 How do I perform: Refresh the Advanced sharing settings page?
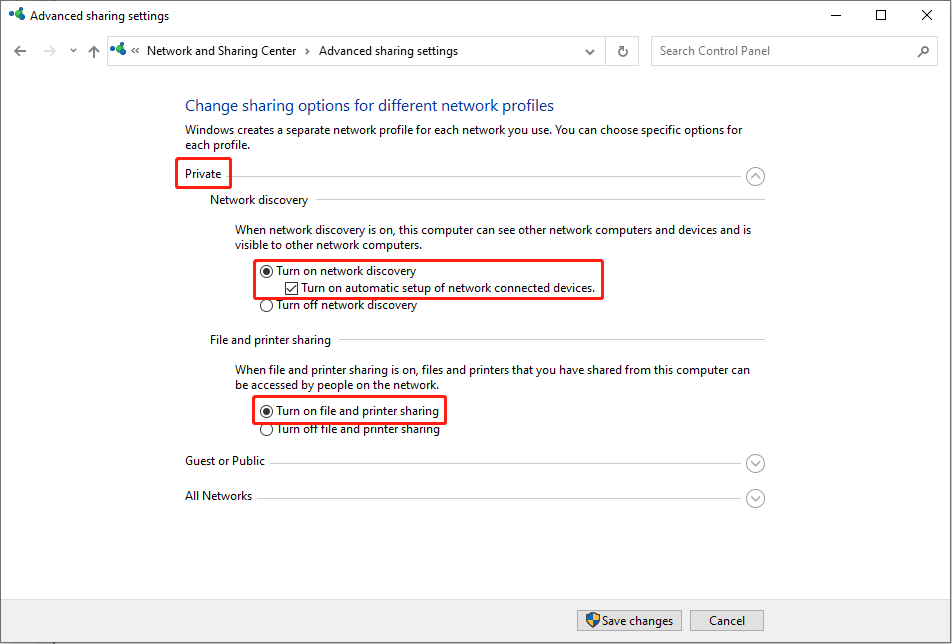pyautogui.click(x=623, y=51)
